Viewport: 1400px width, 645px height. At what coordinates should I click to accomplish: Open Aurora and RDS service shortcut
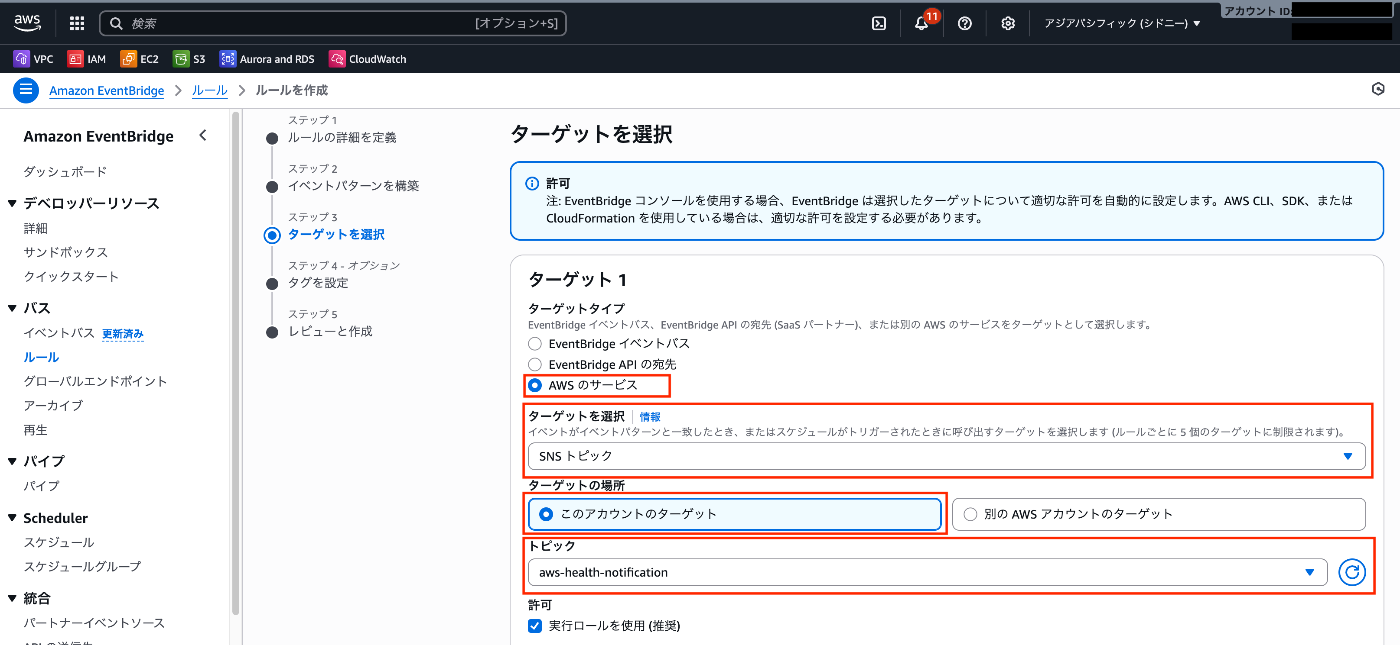(268, 59)
